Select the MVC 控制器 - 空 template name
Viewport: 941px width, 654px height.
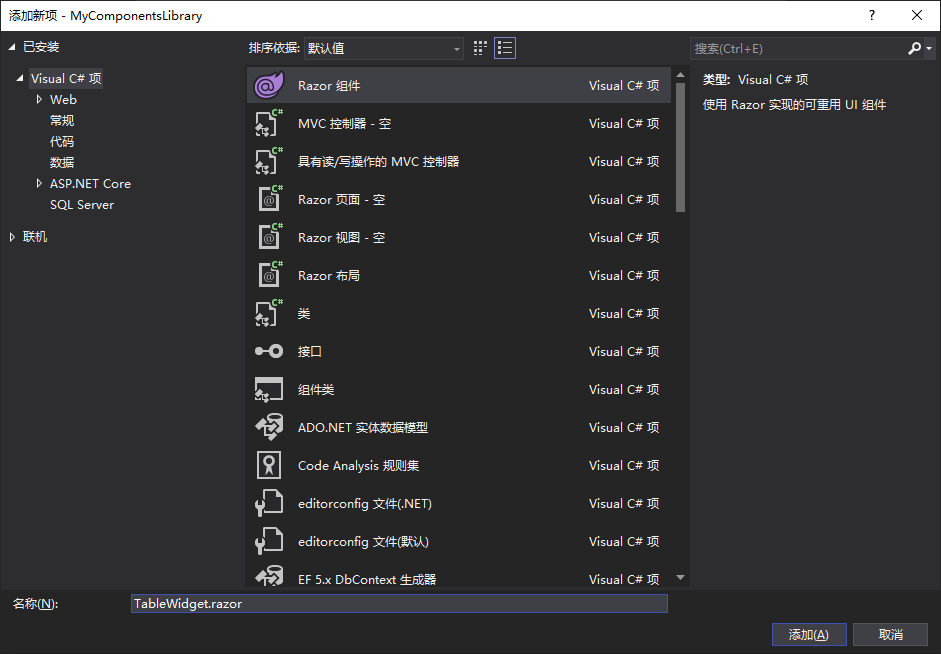[344, 124]
